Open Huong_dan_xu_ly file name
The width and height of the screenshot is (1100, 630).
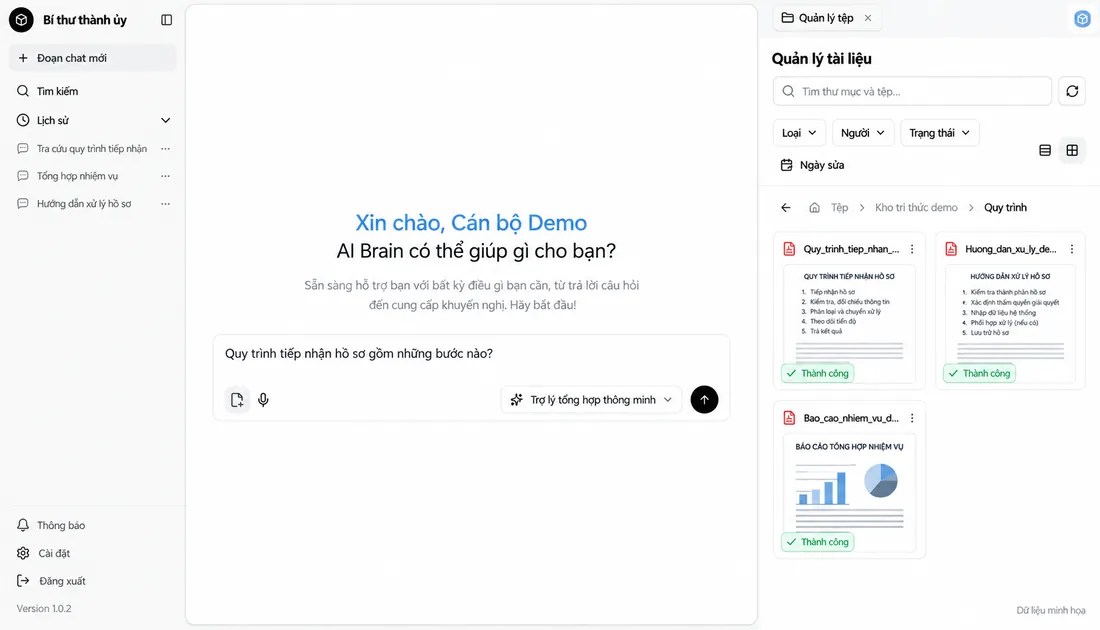tap(1010, 249)
